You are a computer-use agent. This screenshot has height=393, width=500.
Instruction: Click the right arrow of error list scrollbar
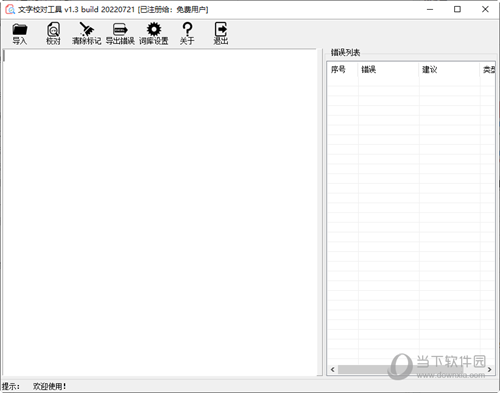pos(489,369)
